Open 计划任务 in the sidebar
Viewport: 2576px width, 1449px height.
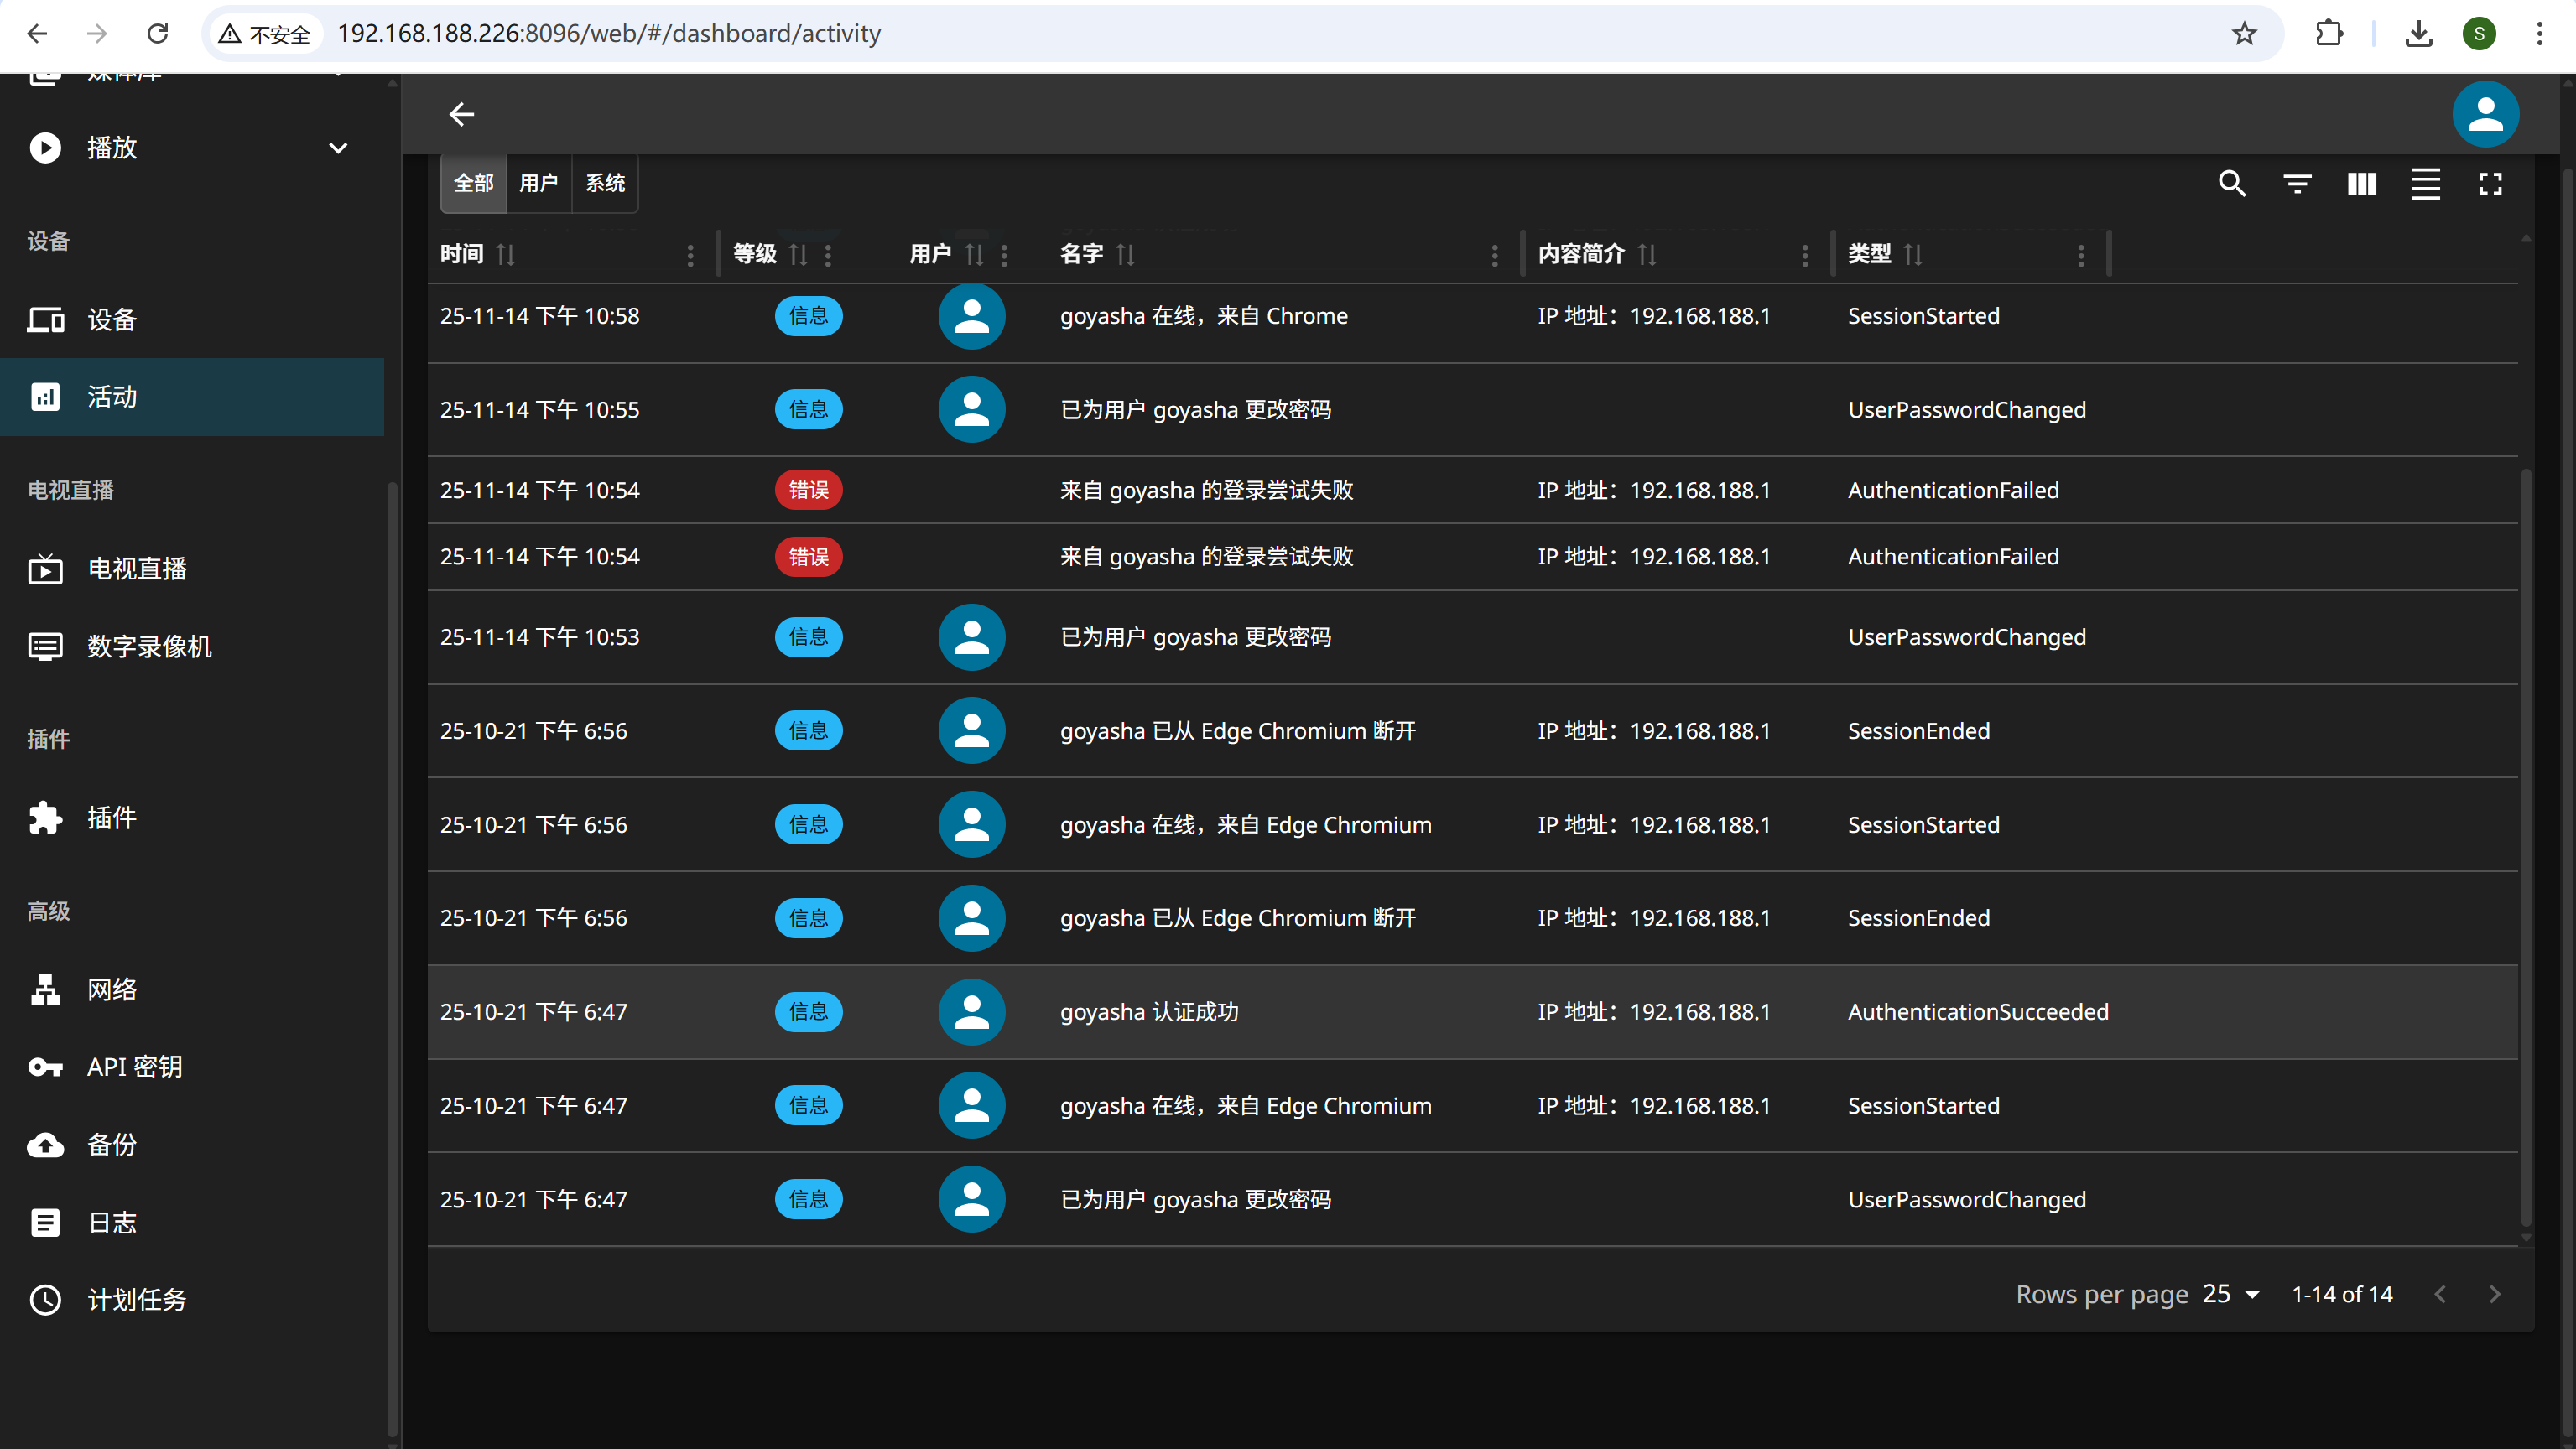point(136,1300)
